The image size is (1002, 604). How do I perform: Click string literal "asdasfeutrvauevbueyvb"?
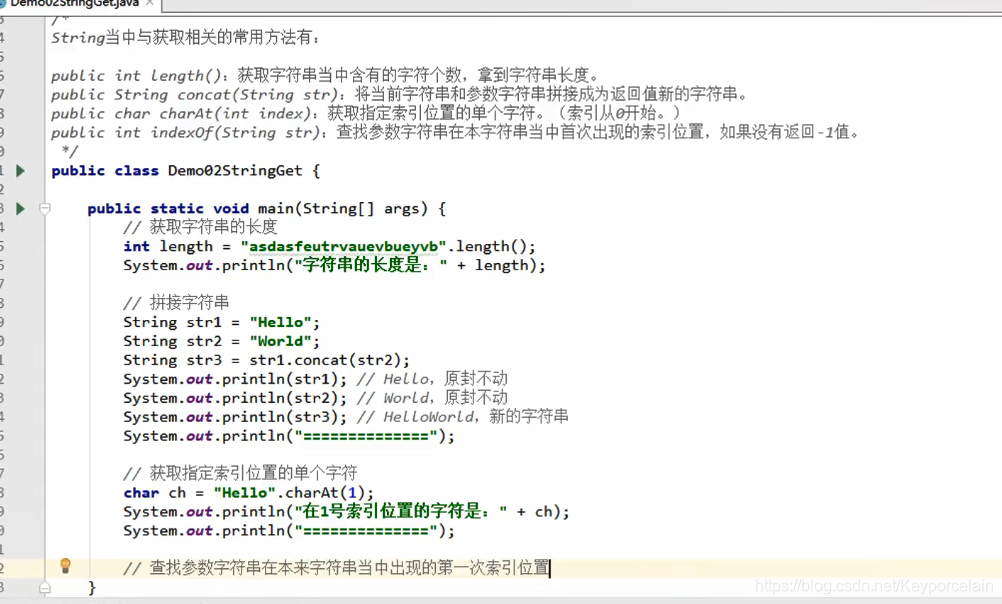click(x=343, y=247)
